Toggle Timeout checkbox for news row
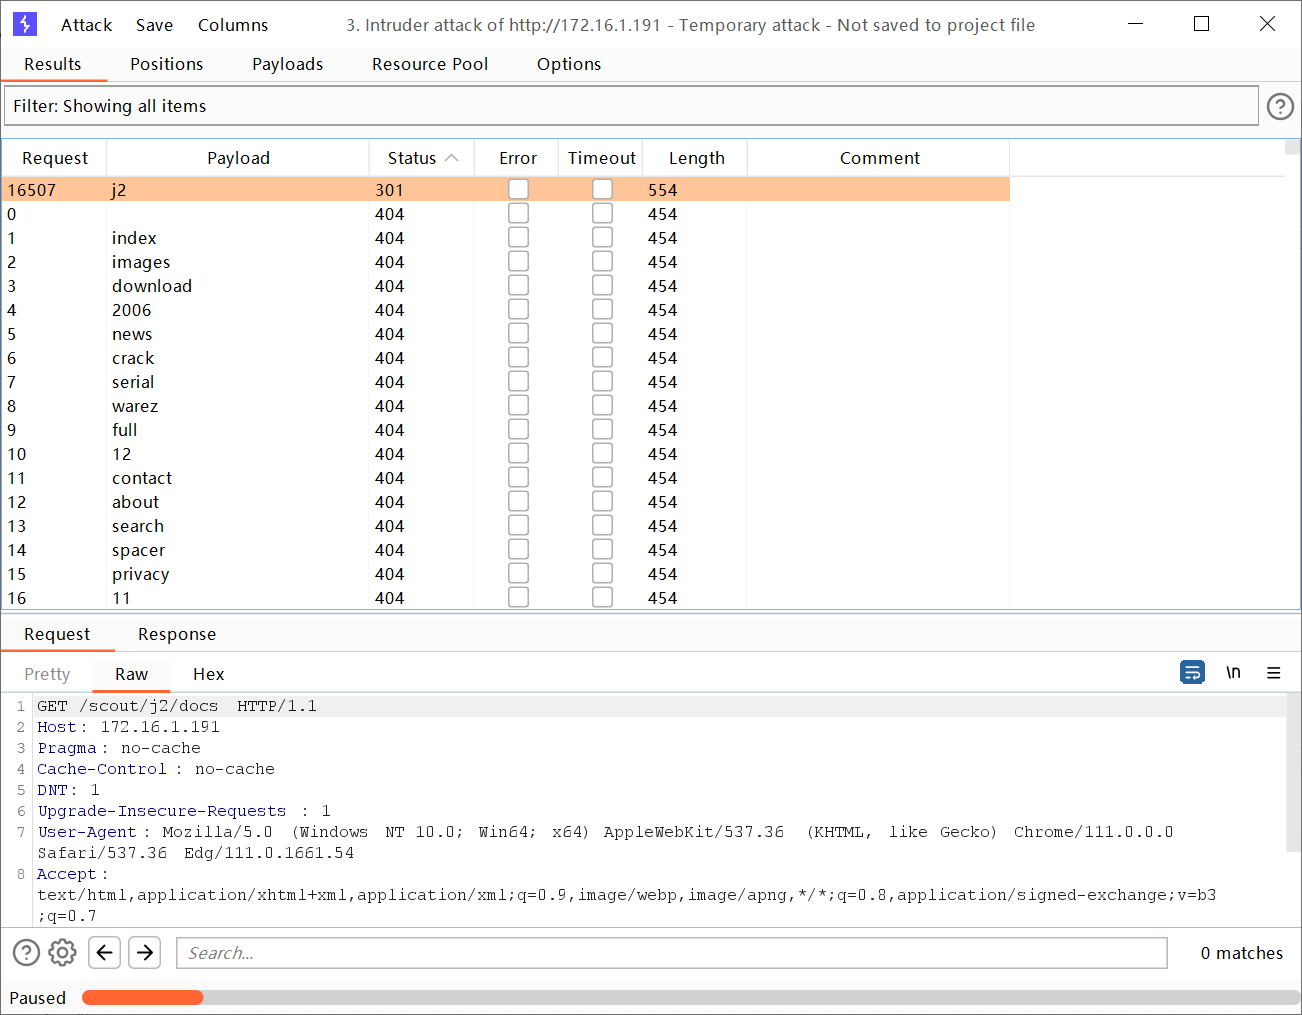The image size is (1302, 1015). coord(602,333)
